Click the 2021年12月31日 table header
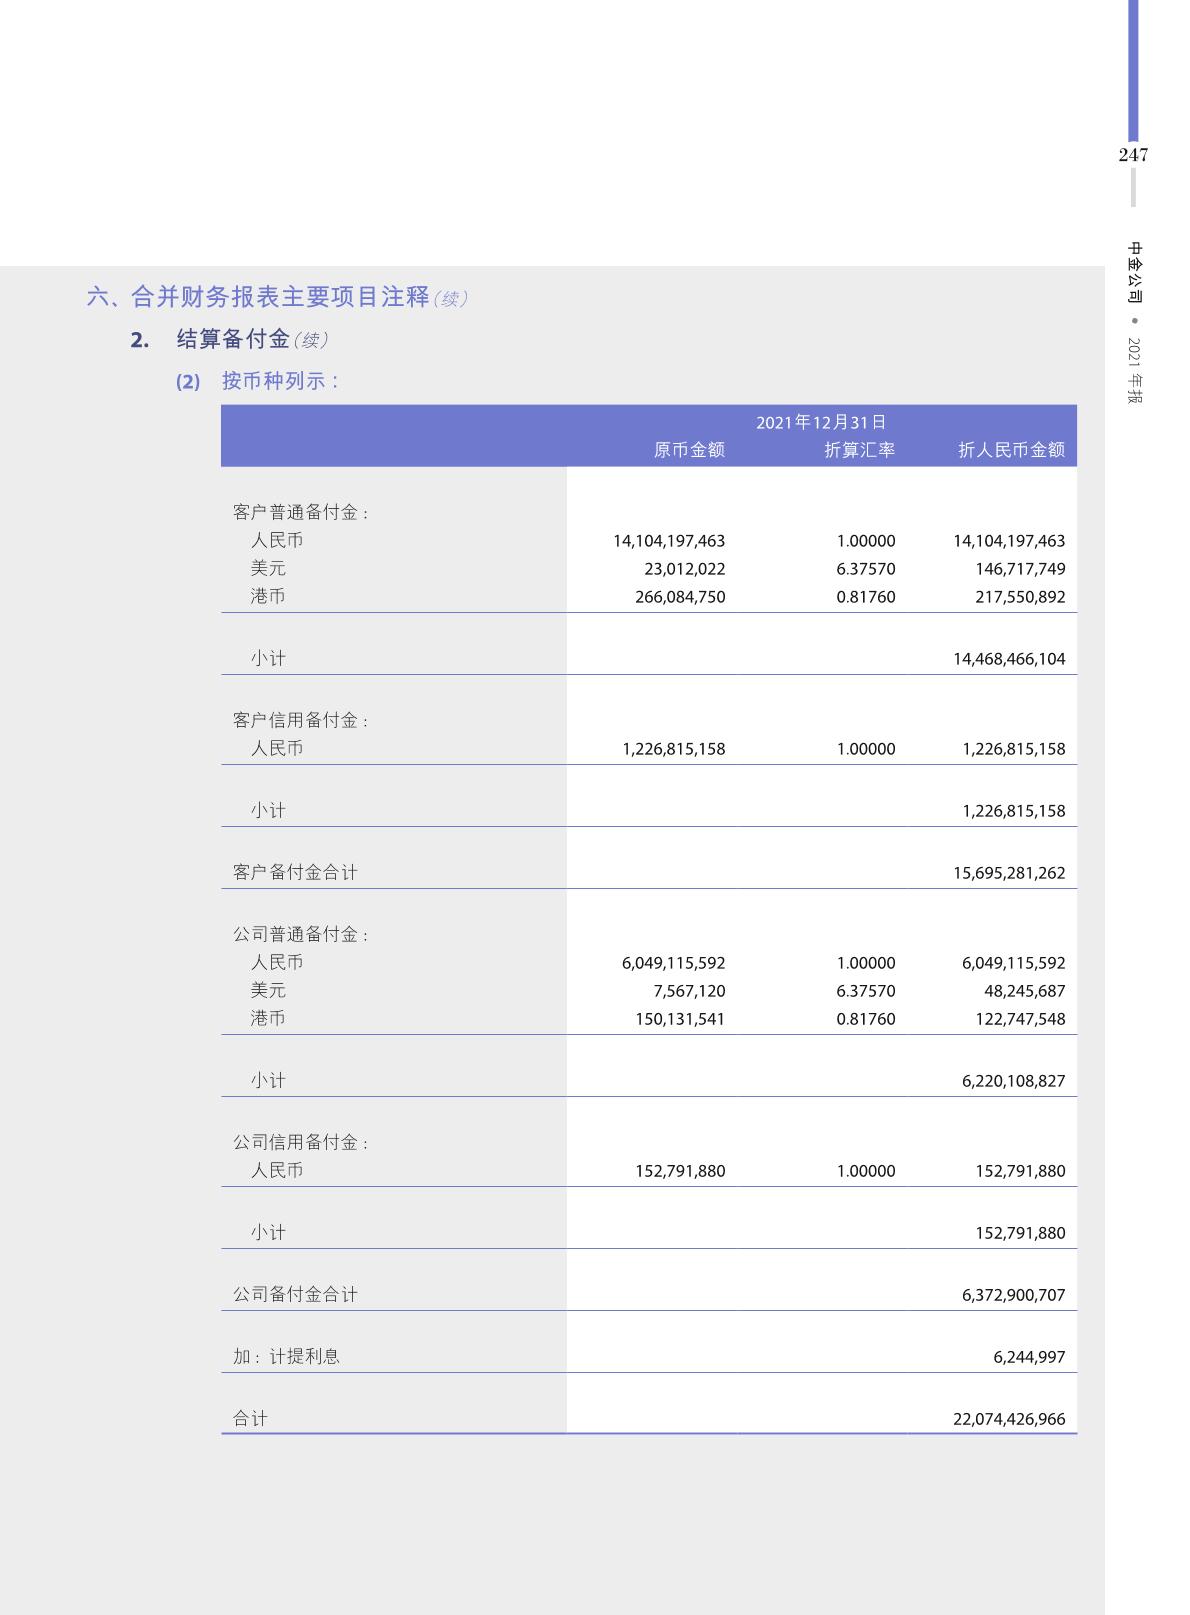The image size is (1190, 1615). point(820,422)
